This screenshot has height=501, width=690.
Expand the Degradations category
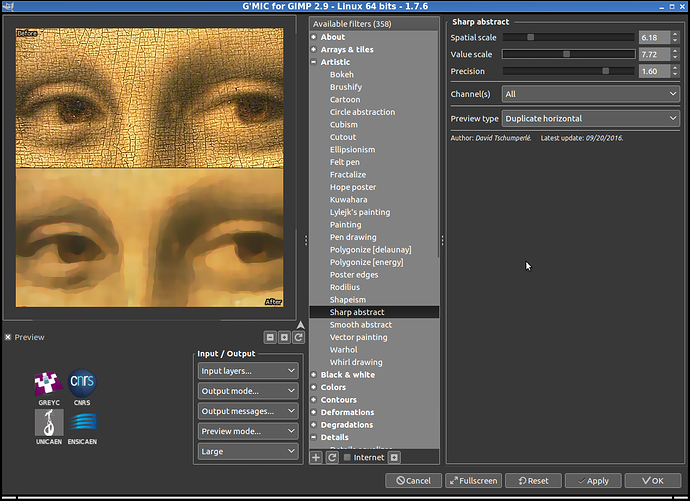[x=314, y=425]
